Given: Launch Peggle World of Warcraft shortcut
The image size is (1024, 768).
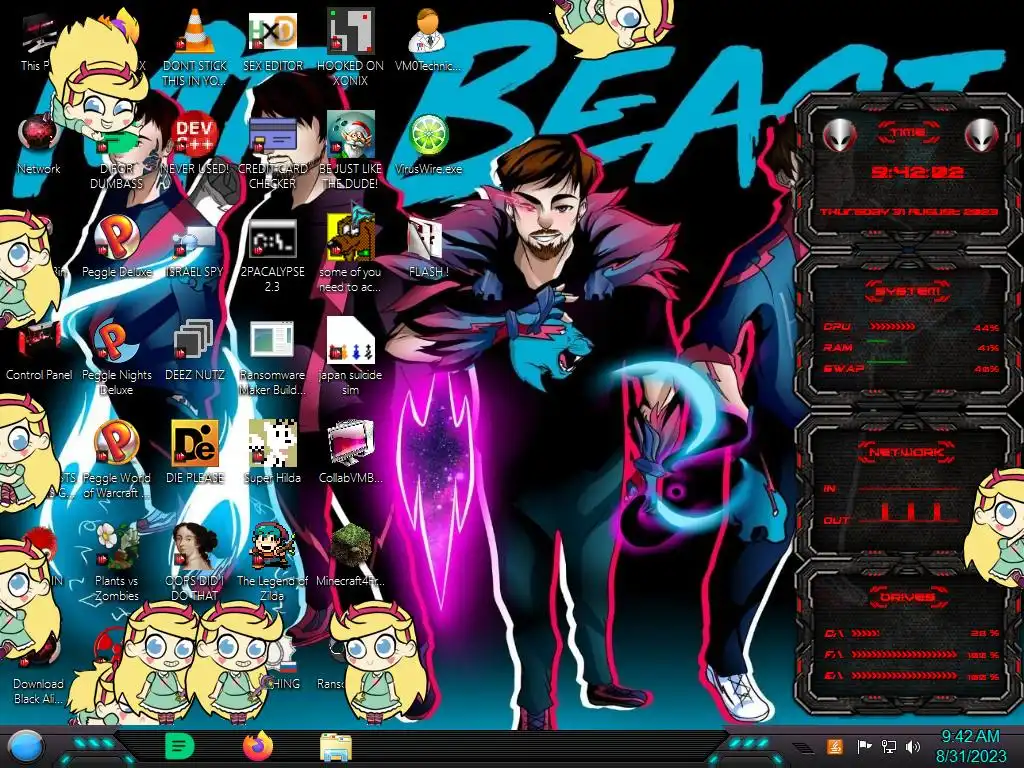Looking at the screenshot, I should [116, 444].
